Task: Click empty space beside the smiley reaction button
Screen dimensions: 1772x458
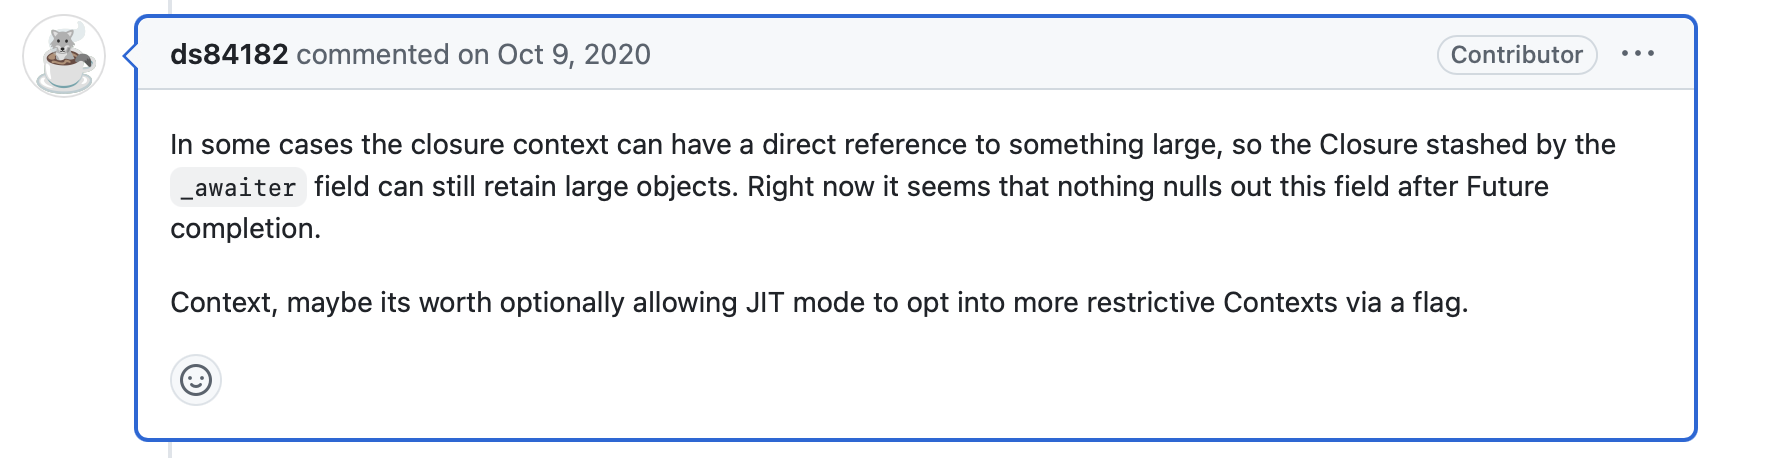Action: tap(900, 380)
